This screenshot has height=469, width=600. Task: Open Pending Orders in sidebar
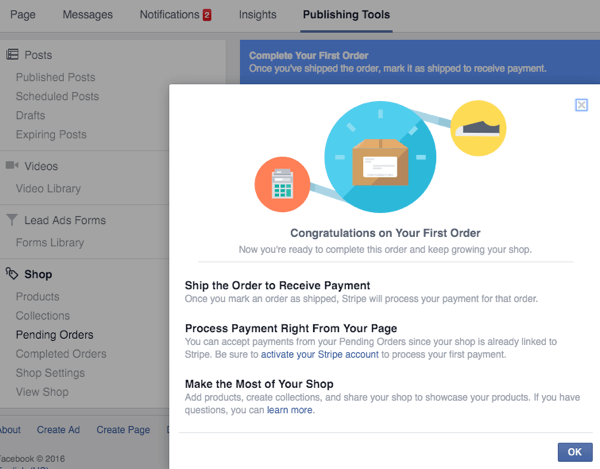click(54, 335)
